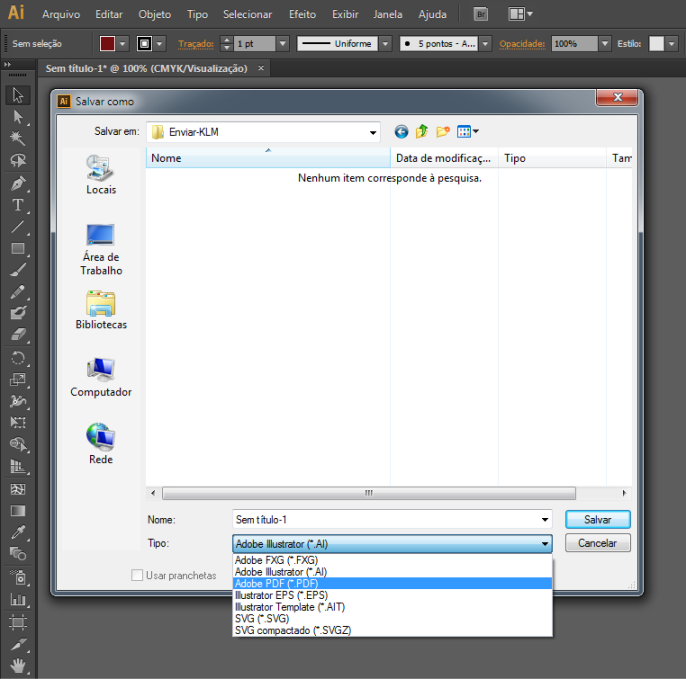Select the Hand tool
The image size is (686, 679).
tap(18, 667)
